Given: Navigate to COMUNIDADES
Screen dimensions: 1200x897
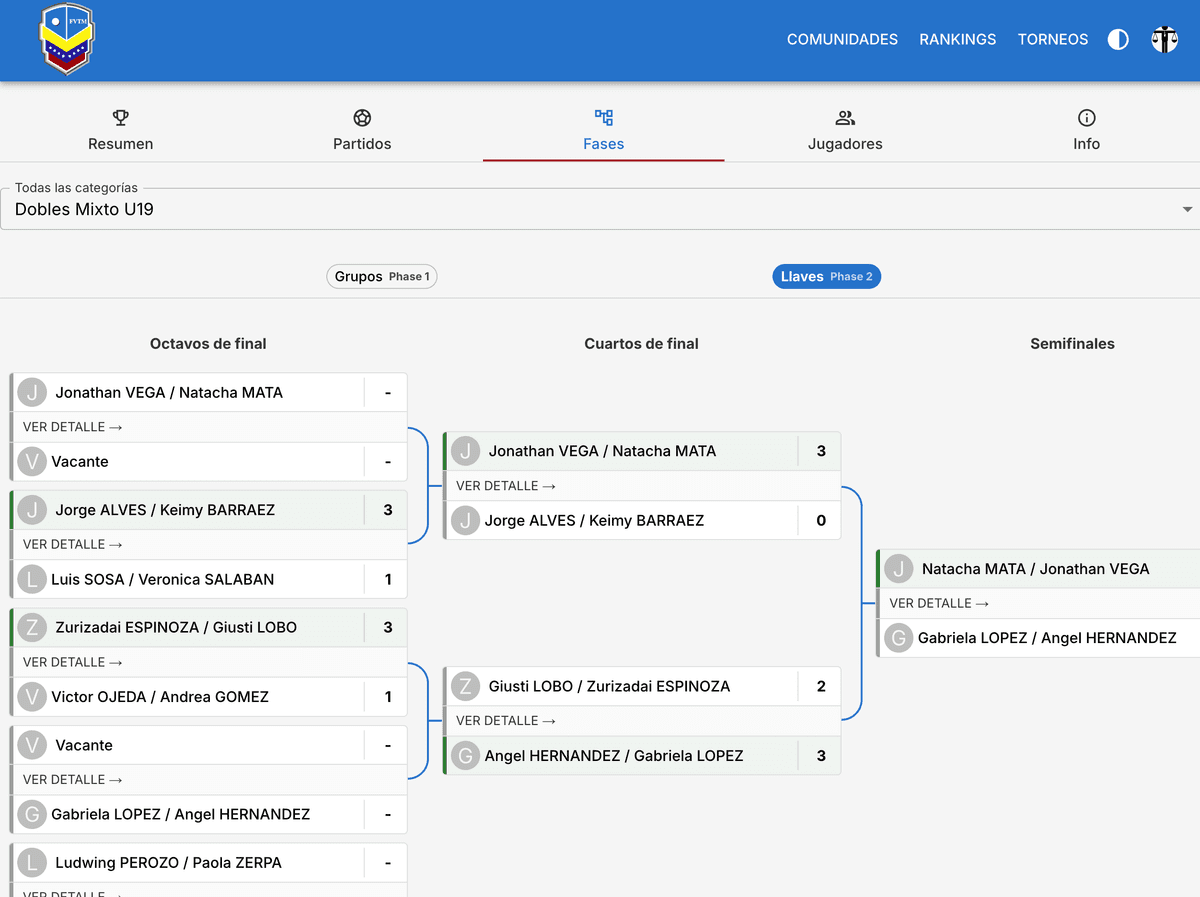Looking at the screenshot, I should tap(842, 40).
